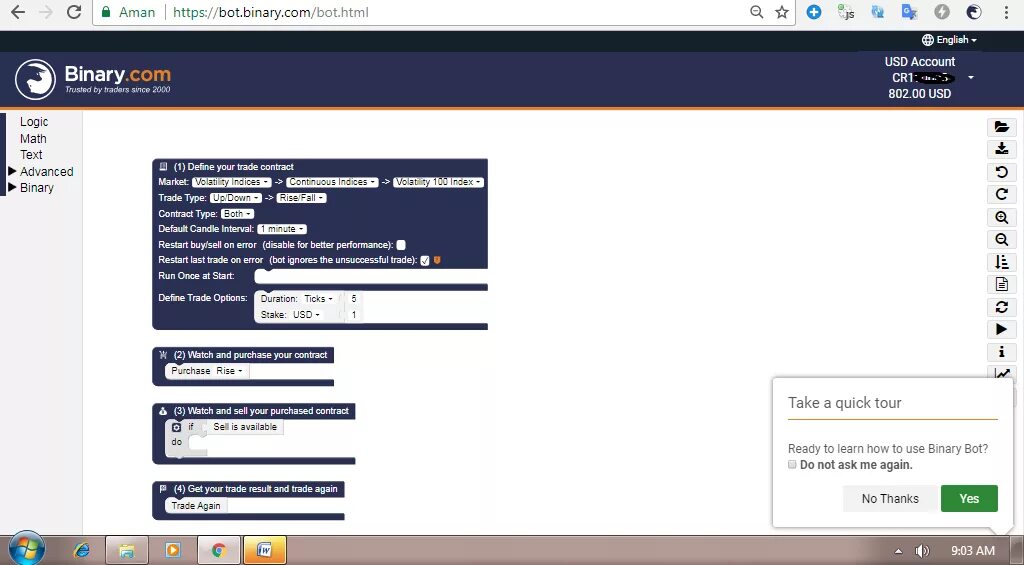Click the reset/refresh bot icon
1024x565 pixels.
(x=1002, y=307)
